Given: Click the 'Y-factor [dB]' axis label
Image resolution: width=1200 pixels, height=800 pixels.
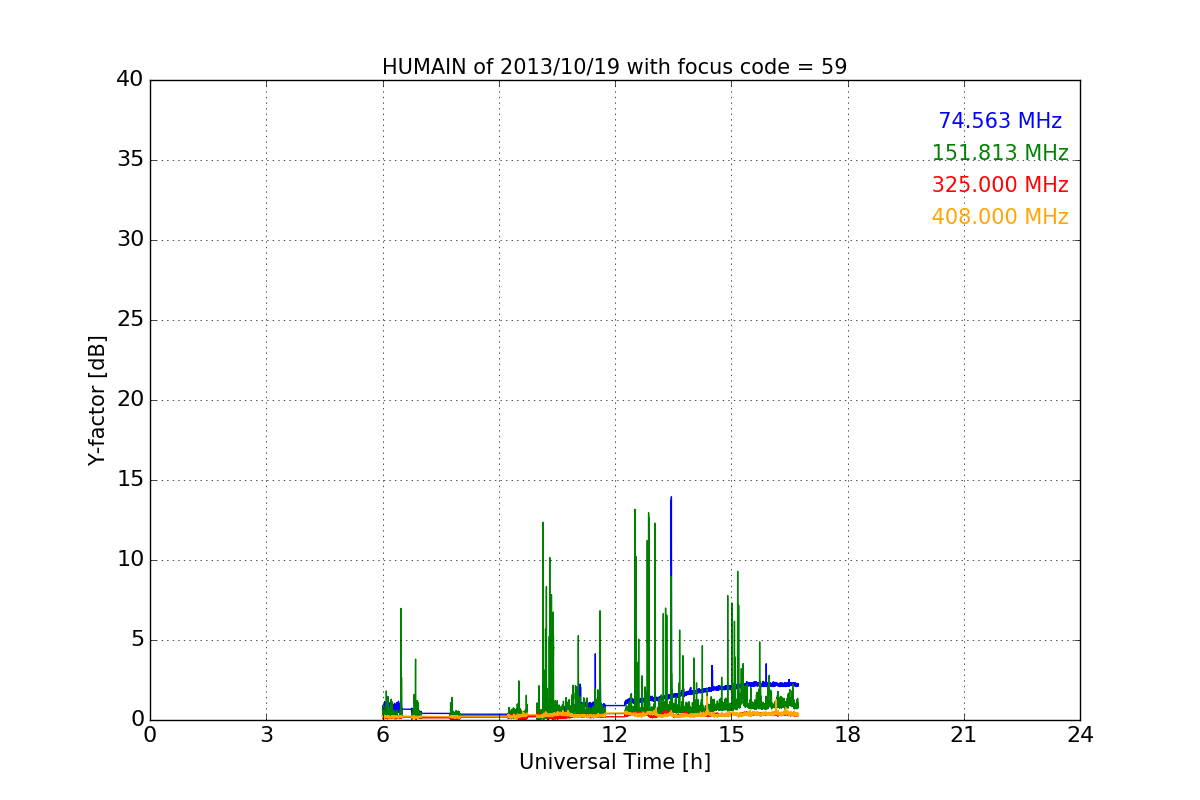Looking at the screenshot, I should pos(97,400).
